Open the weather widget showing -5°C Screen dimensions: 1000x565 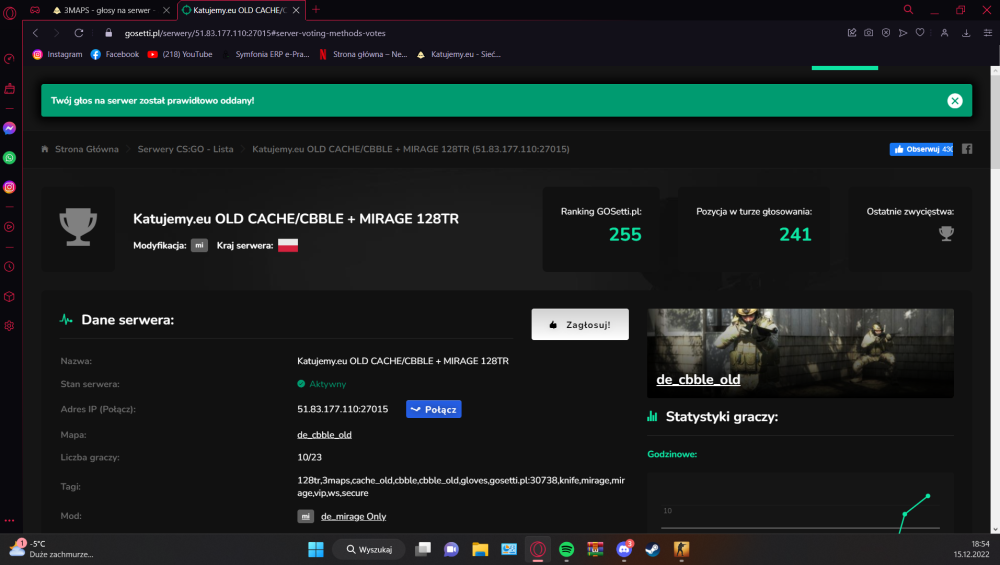[x=52, y=548]
